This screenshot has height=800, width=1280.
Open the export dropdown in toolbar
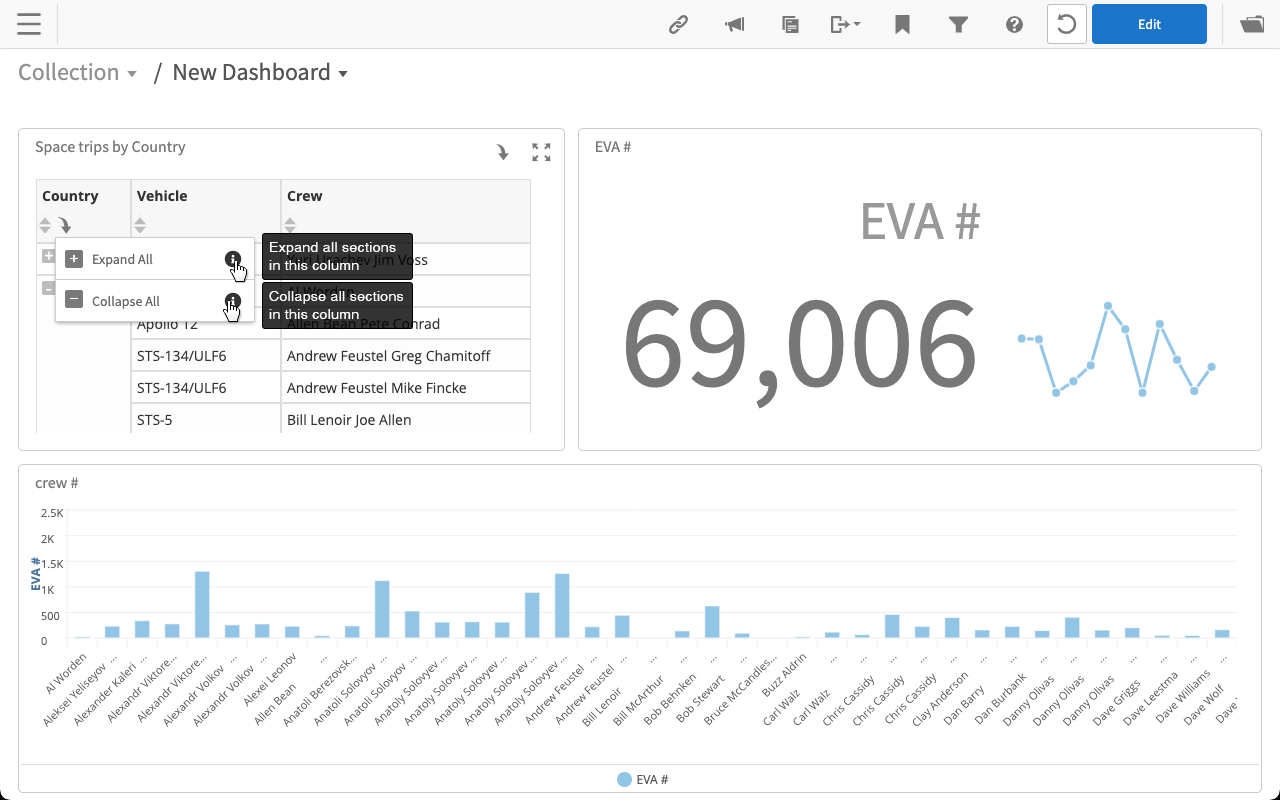point(845,25)
